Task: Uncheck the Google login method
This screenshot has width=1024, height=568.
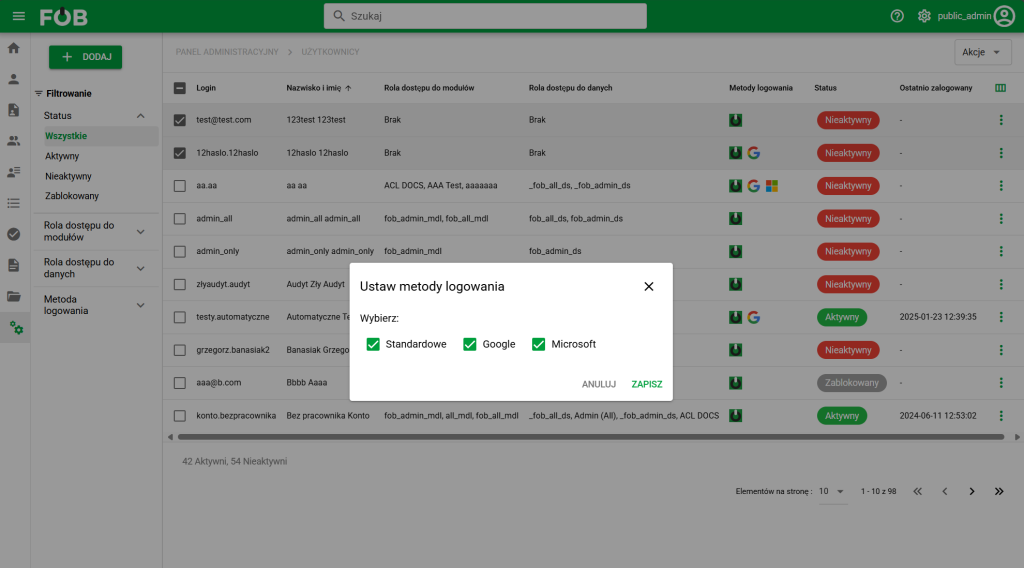Action: coord(470,344)
